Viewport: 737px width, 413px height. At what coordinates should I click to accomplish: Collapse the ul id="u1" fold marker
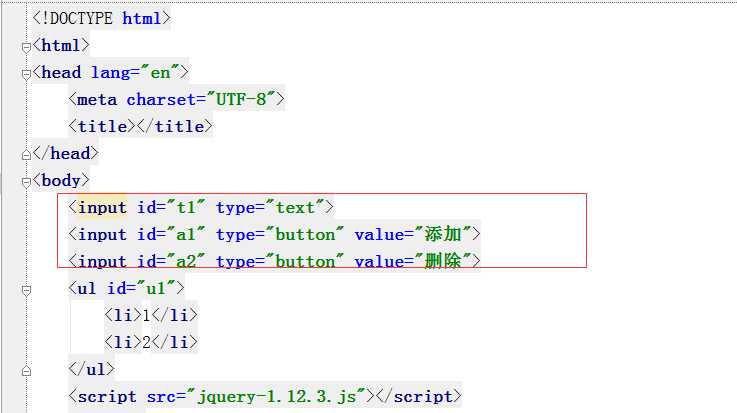pyautogui.click(x=26, y=290)
